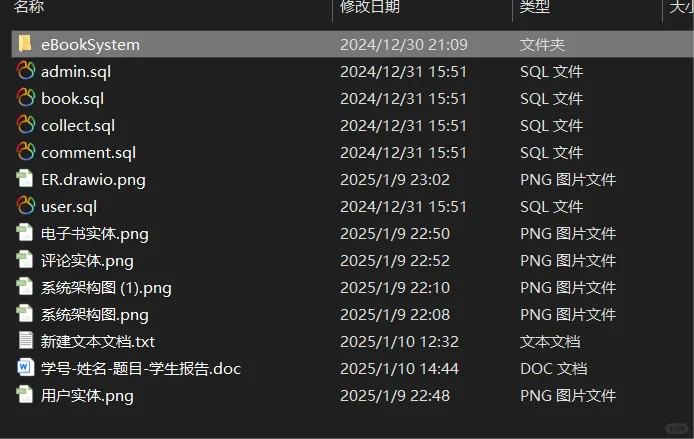The width and height of the screenshot is (694, 439).
Task: Sort by the 类型 column header
Action: (535, 7)
